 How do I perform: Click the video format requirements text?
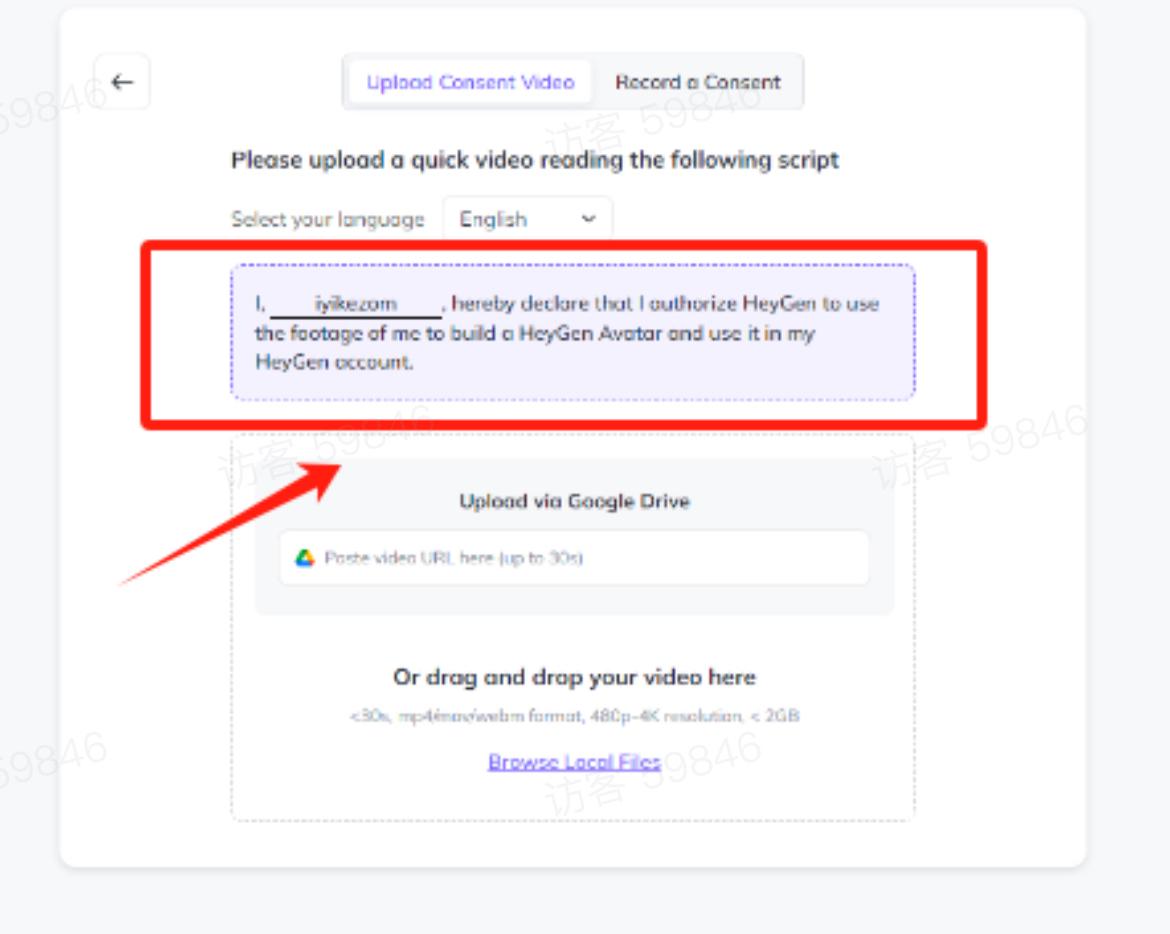click(574, 716)
